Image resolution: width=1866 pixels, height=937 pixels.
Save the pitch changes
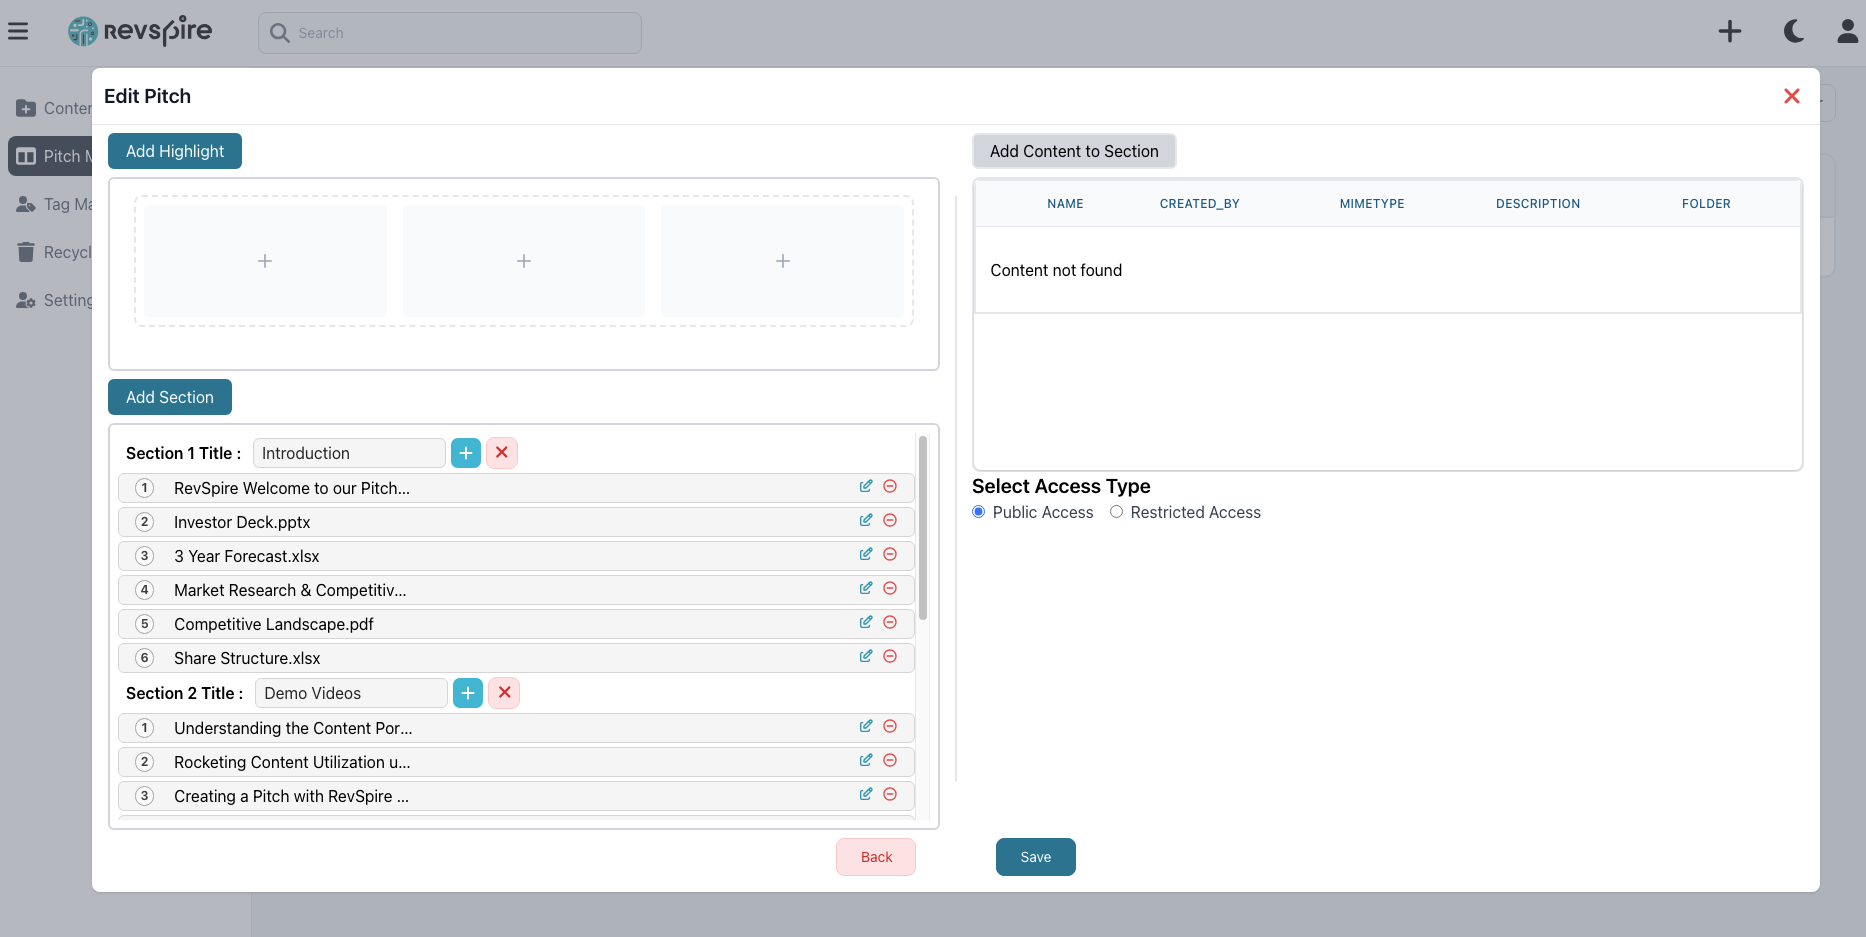[1035, 857]
